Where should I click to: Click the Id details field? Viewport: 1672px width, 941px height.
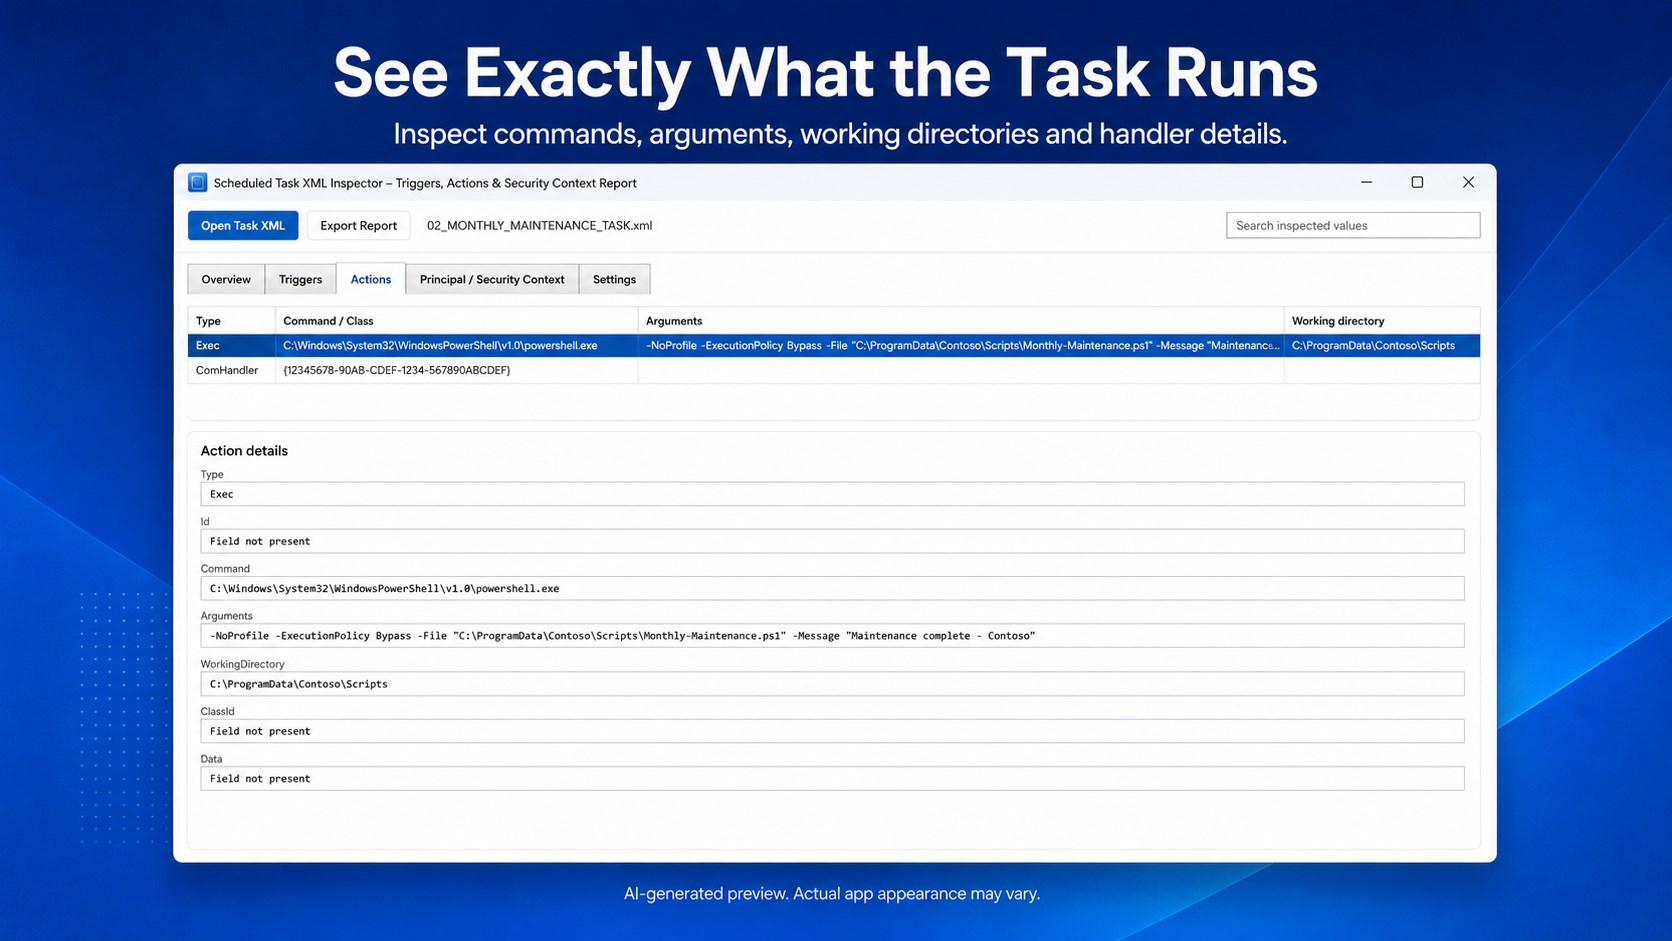[832, 541]
